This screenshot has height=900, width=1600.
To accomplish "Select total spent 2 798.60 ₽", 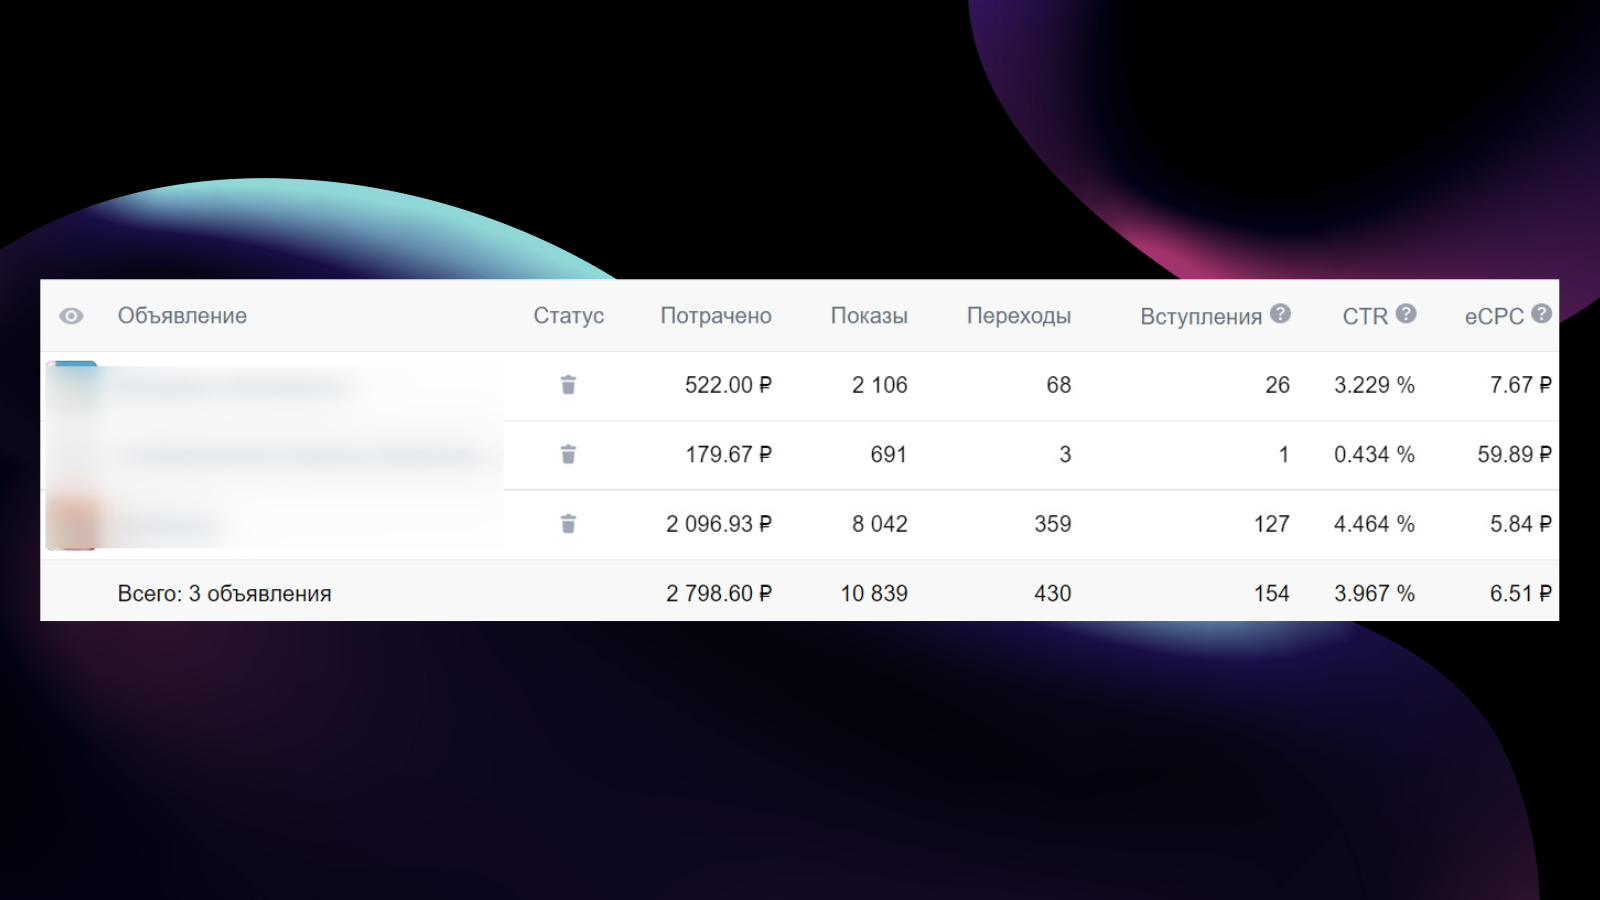I will (719, 594).
